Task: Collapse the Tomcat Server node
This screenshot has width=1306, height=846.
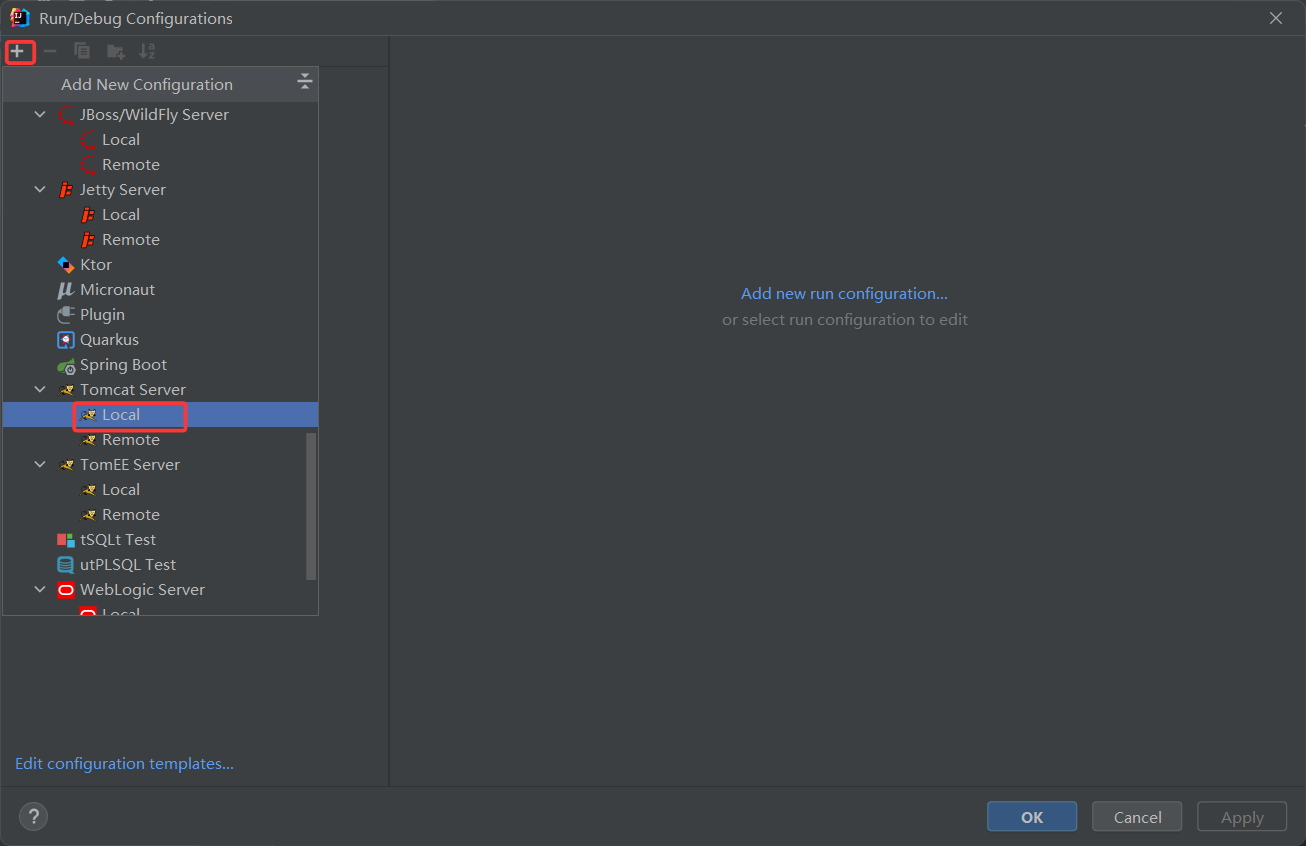Action: [x=40, y=390]
